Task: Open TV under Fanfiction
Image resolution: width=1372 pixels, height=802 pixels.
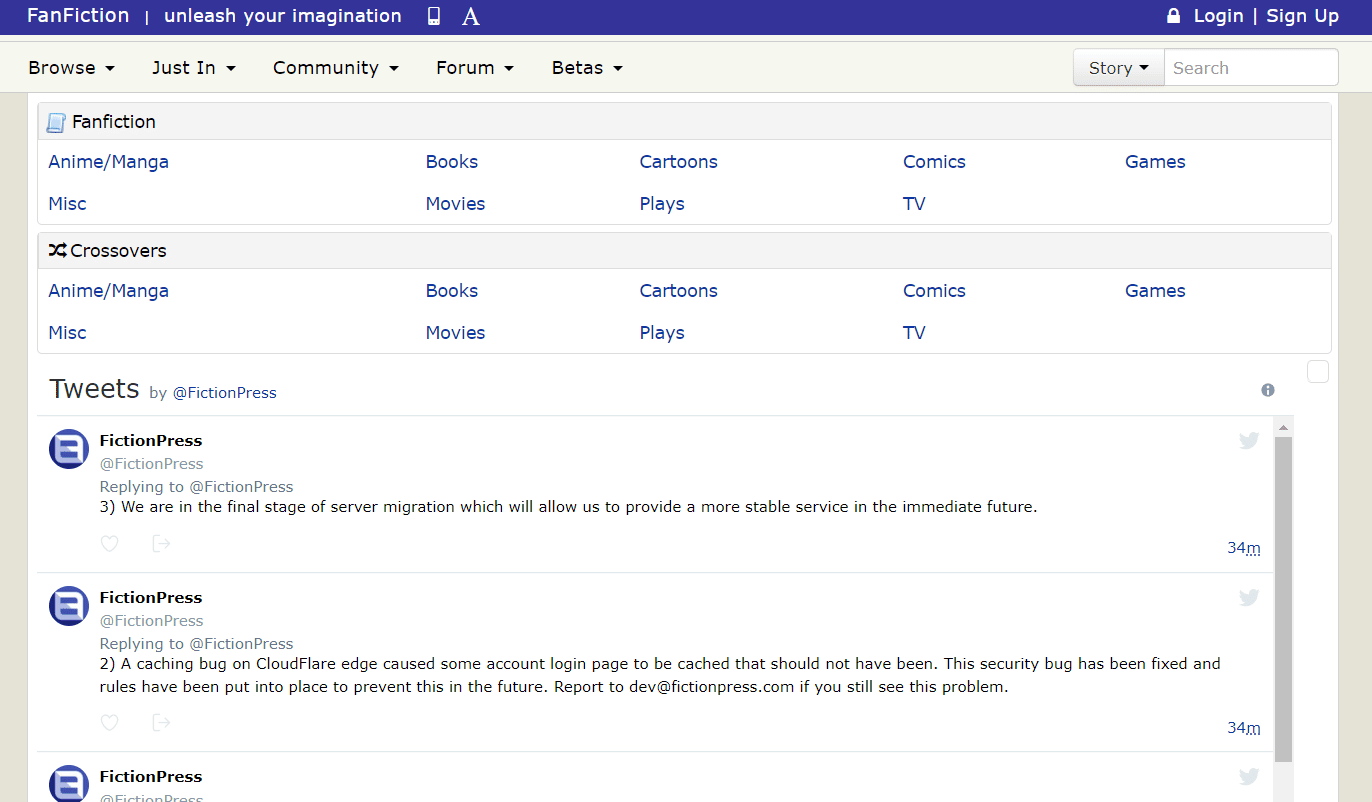Action: pos(914,204)
